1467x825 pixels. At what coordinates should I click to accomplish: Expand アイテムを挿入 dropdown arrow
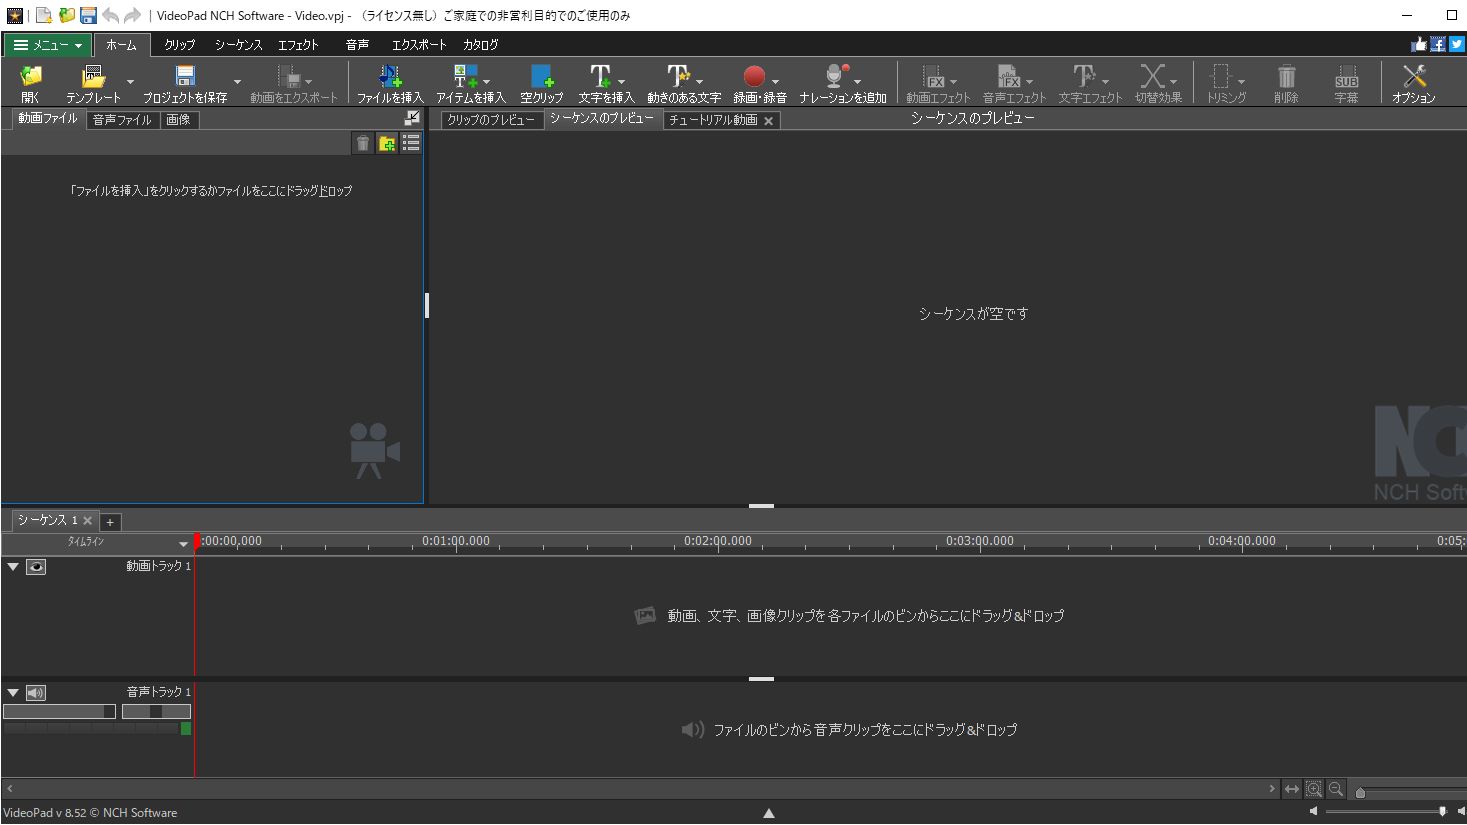487,82
